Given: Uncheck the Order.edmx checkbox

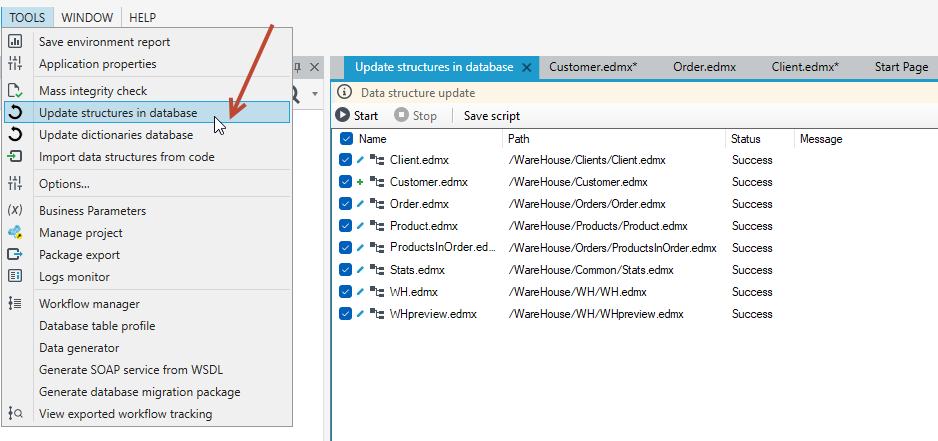Looking at the screenshot, I should (x=345, y=204).
